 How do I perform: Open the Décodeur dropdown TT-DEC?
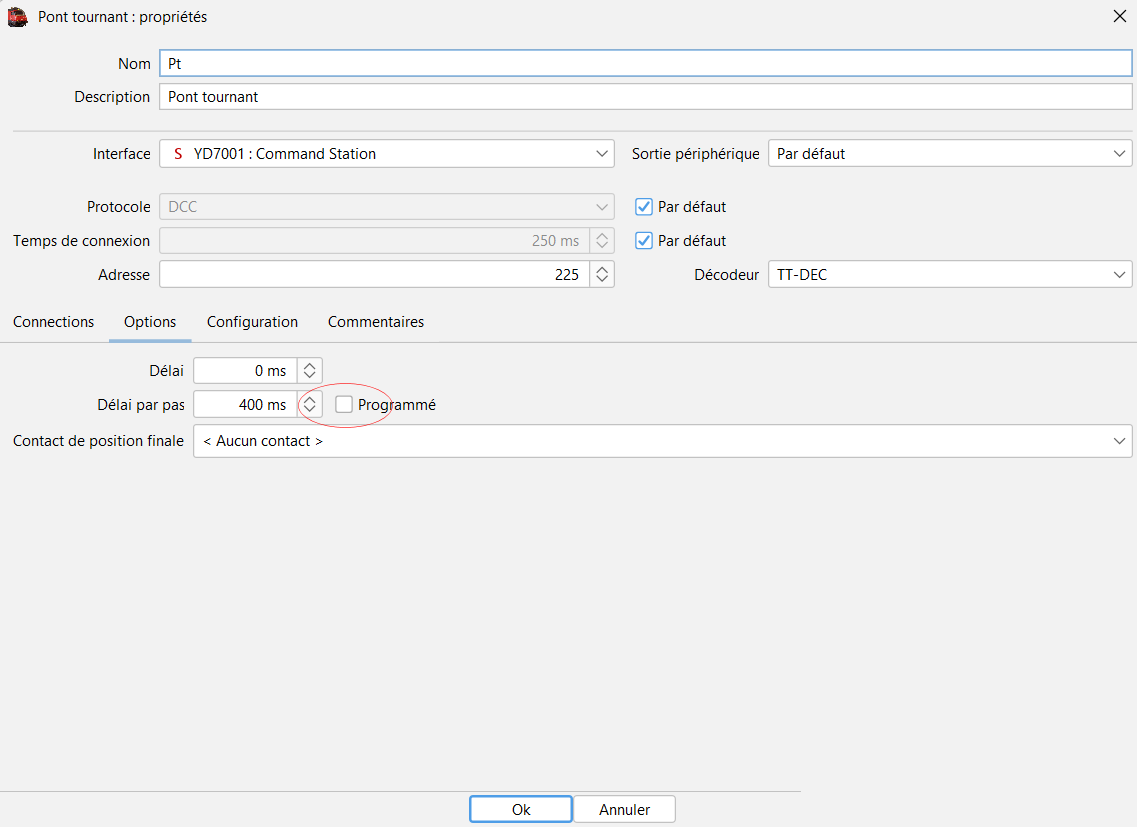click(x=950, y=274)
